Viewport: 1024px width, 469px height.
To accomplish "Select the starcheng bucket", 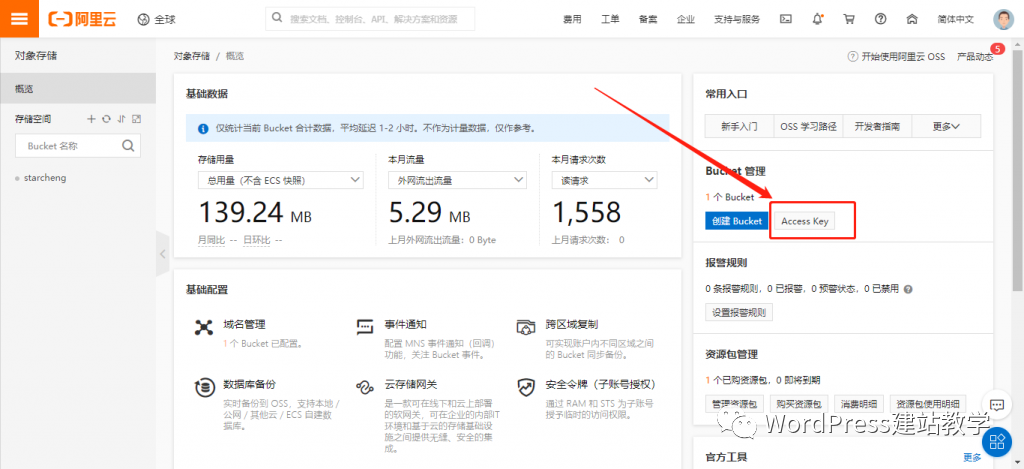I will [45, 178].
